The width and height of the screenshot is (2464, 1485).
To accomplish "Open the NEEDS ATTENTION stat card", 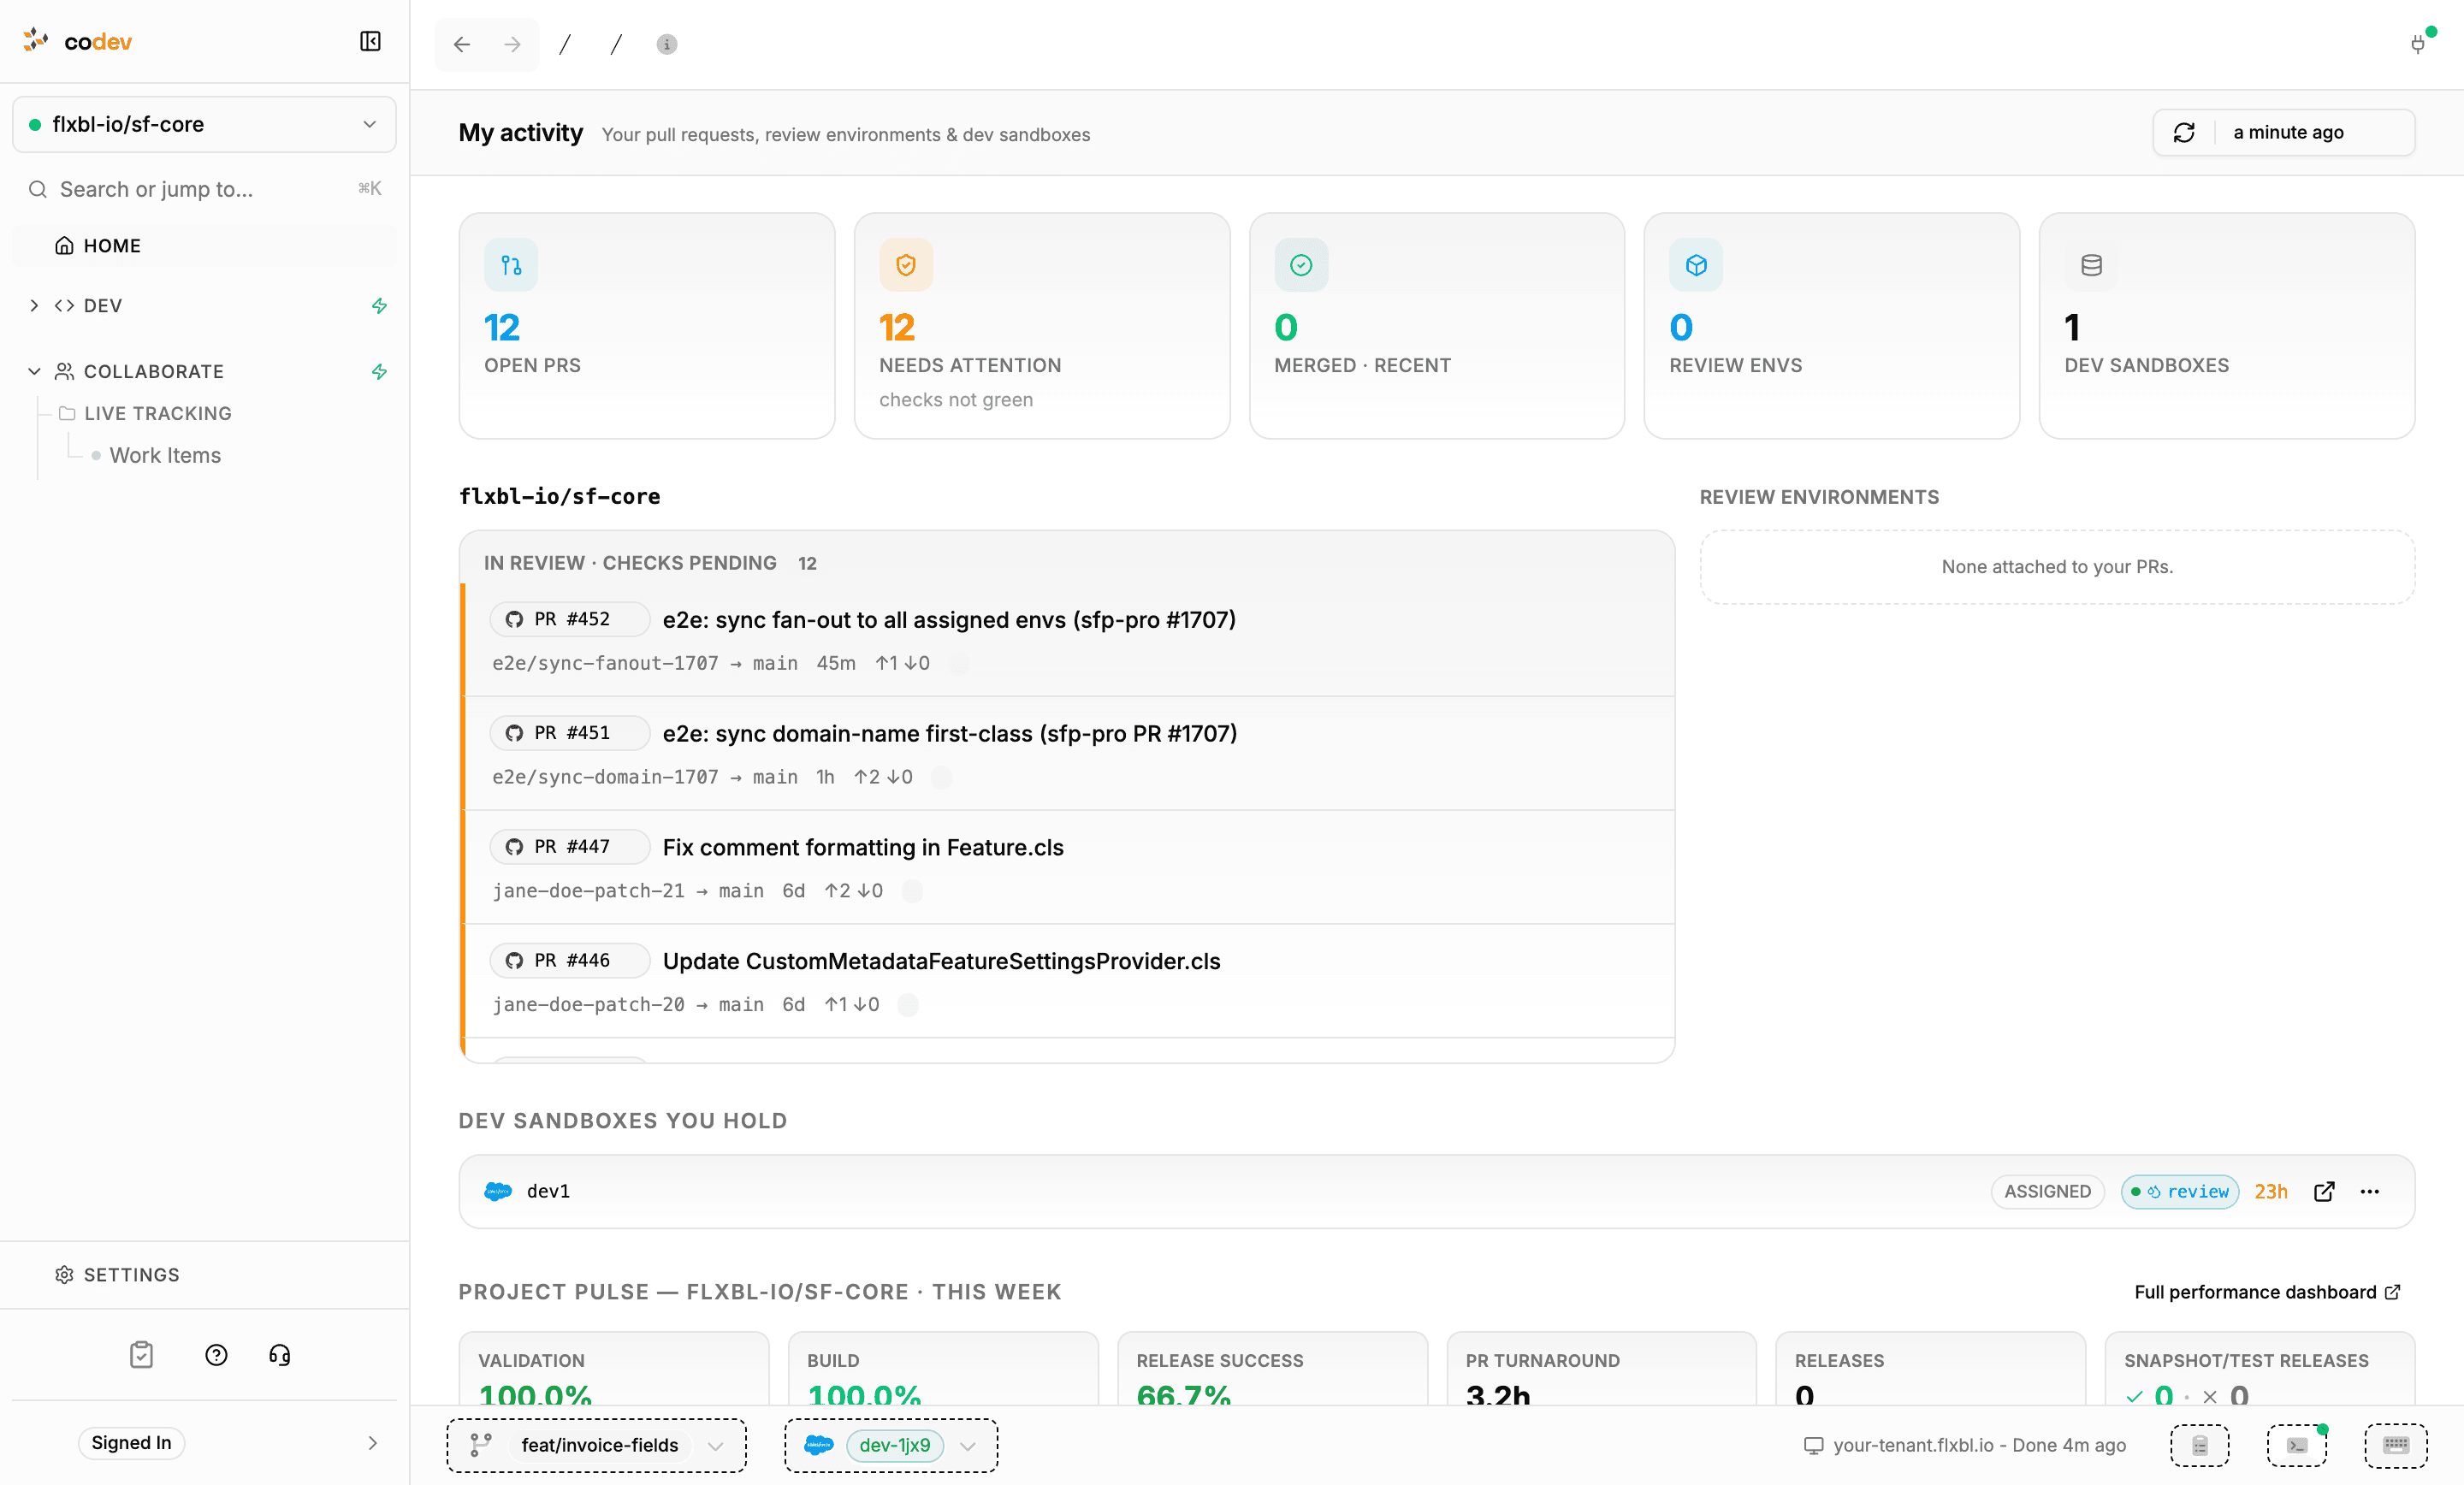I will (1042, 325).
